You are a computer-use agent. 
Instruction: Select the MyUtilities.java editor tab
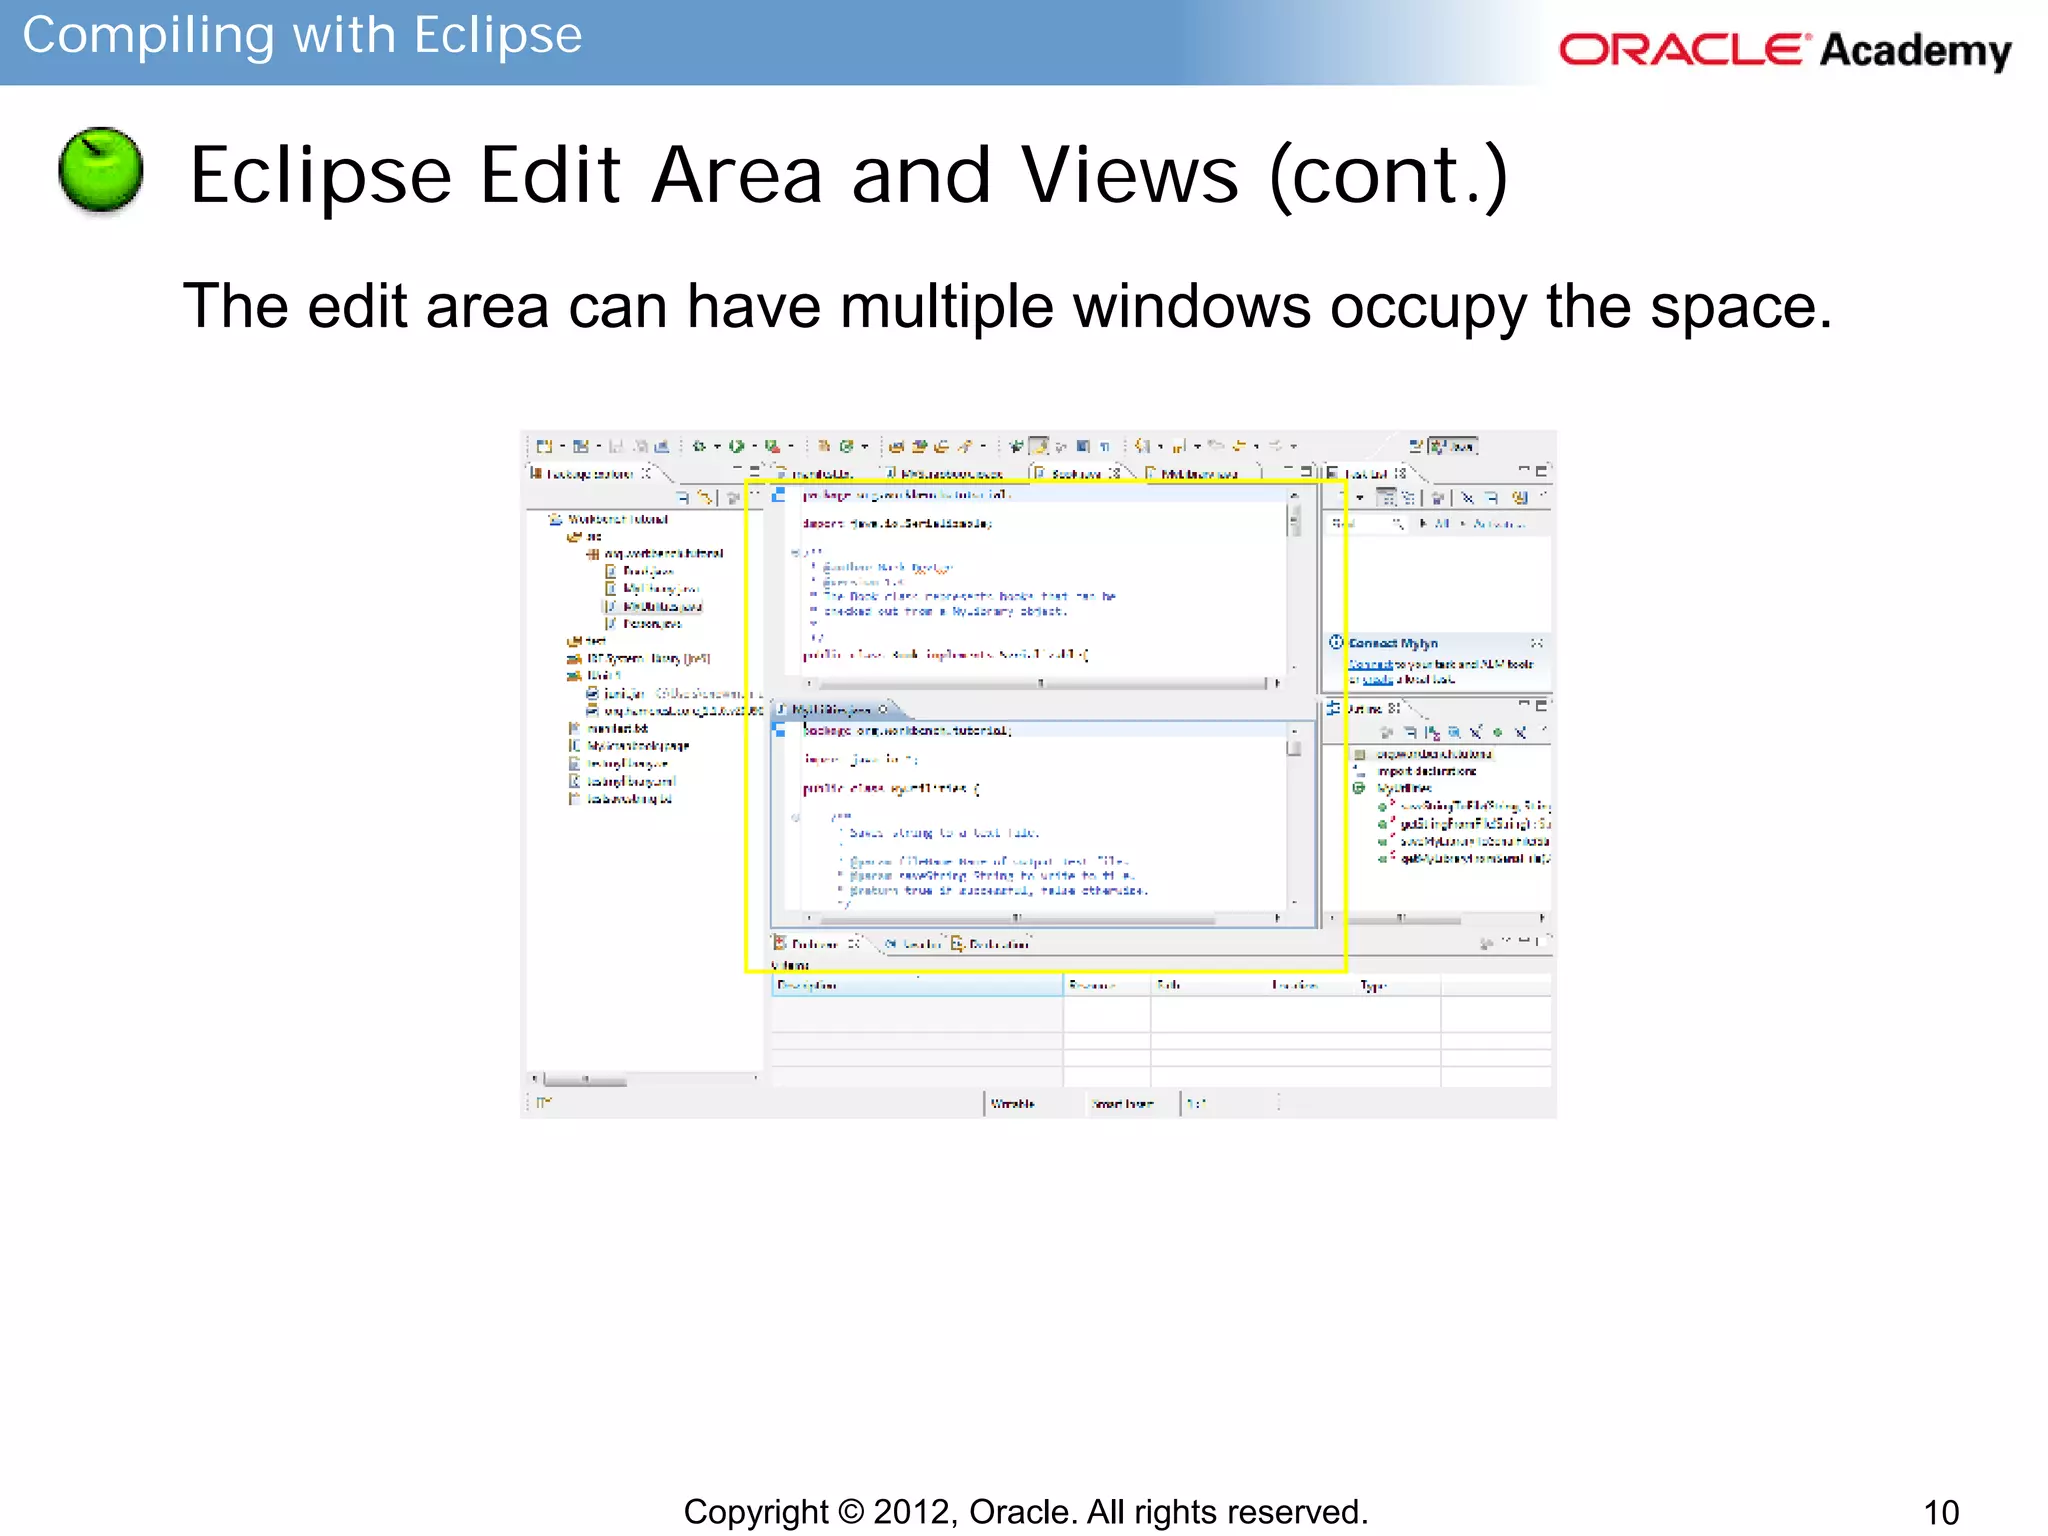pyautogui.click(x=831, y=710)
